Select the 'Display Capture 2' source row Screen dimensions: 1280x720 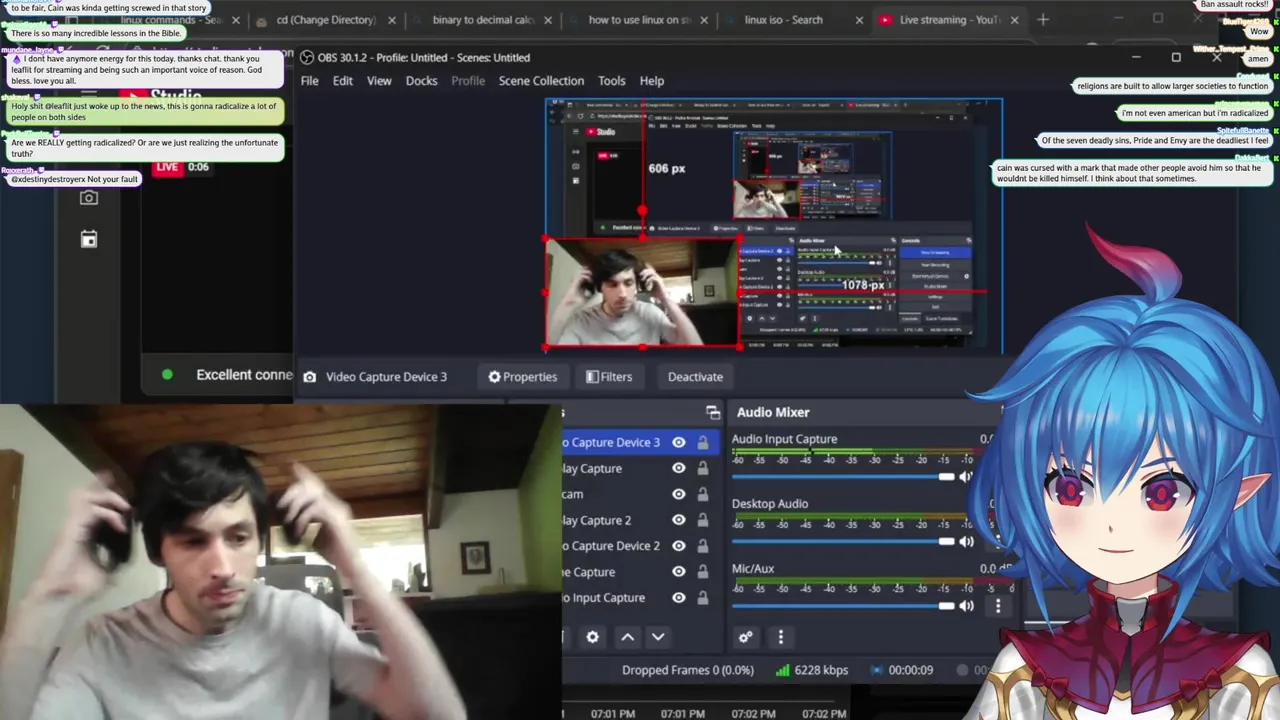(x=639, y=520)
